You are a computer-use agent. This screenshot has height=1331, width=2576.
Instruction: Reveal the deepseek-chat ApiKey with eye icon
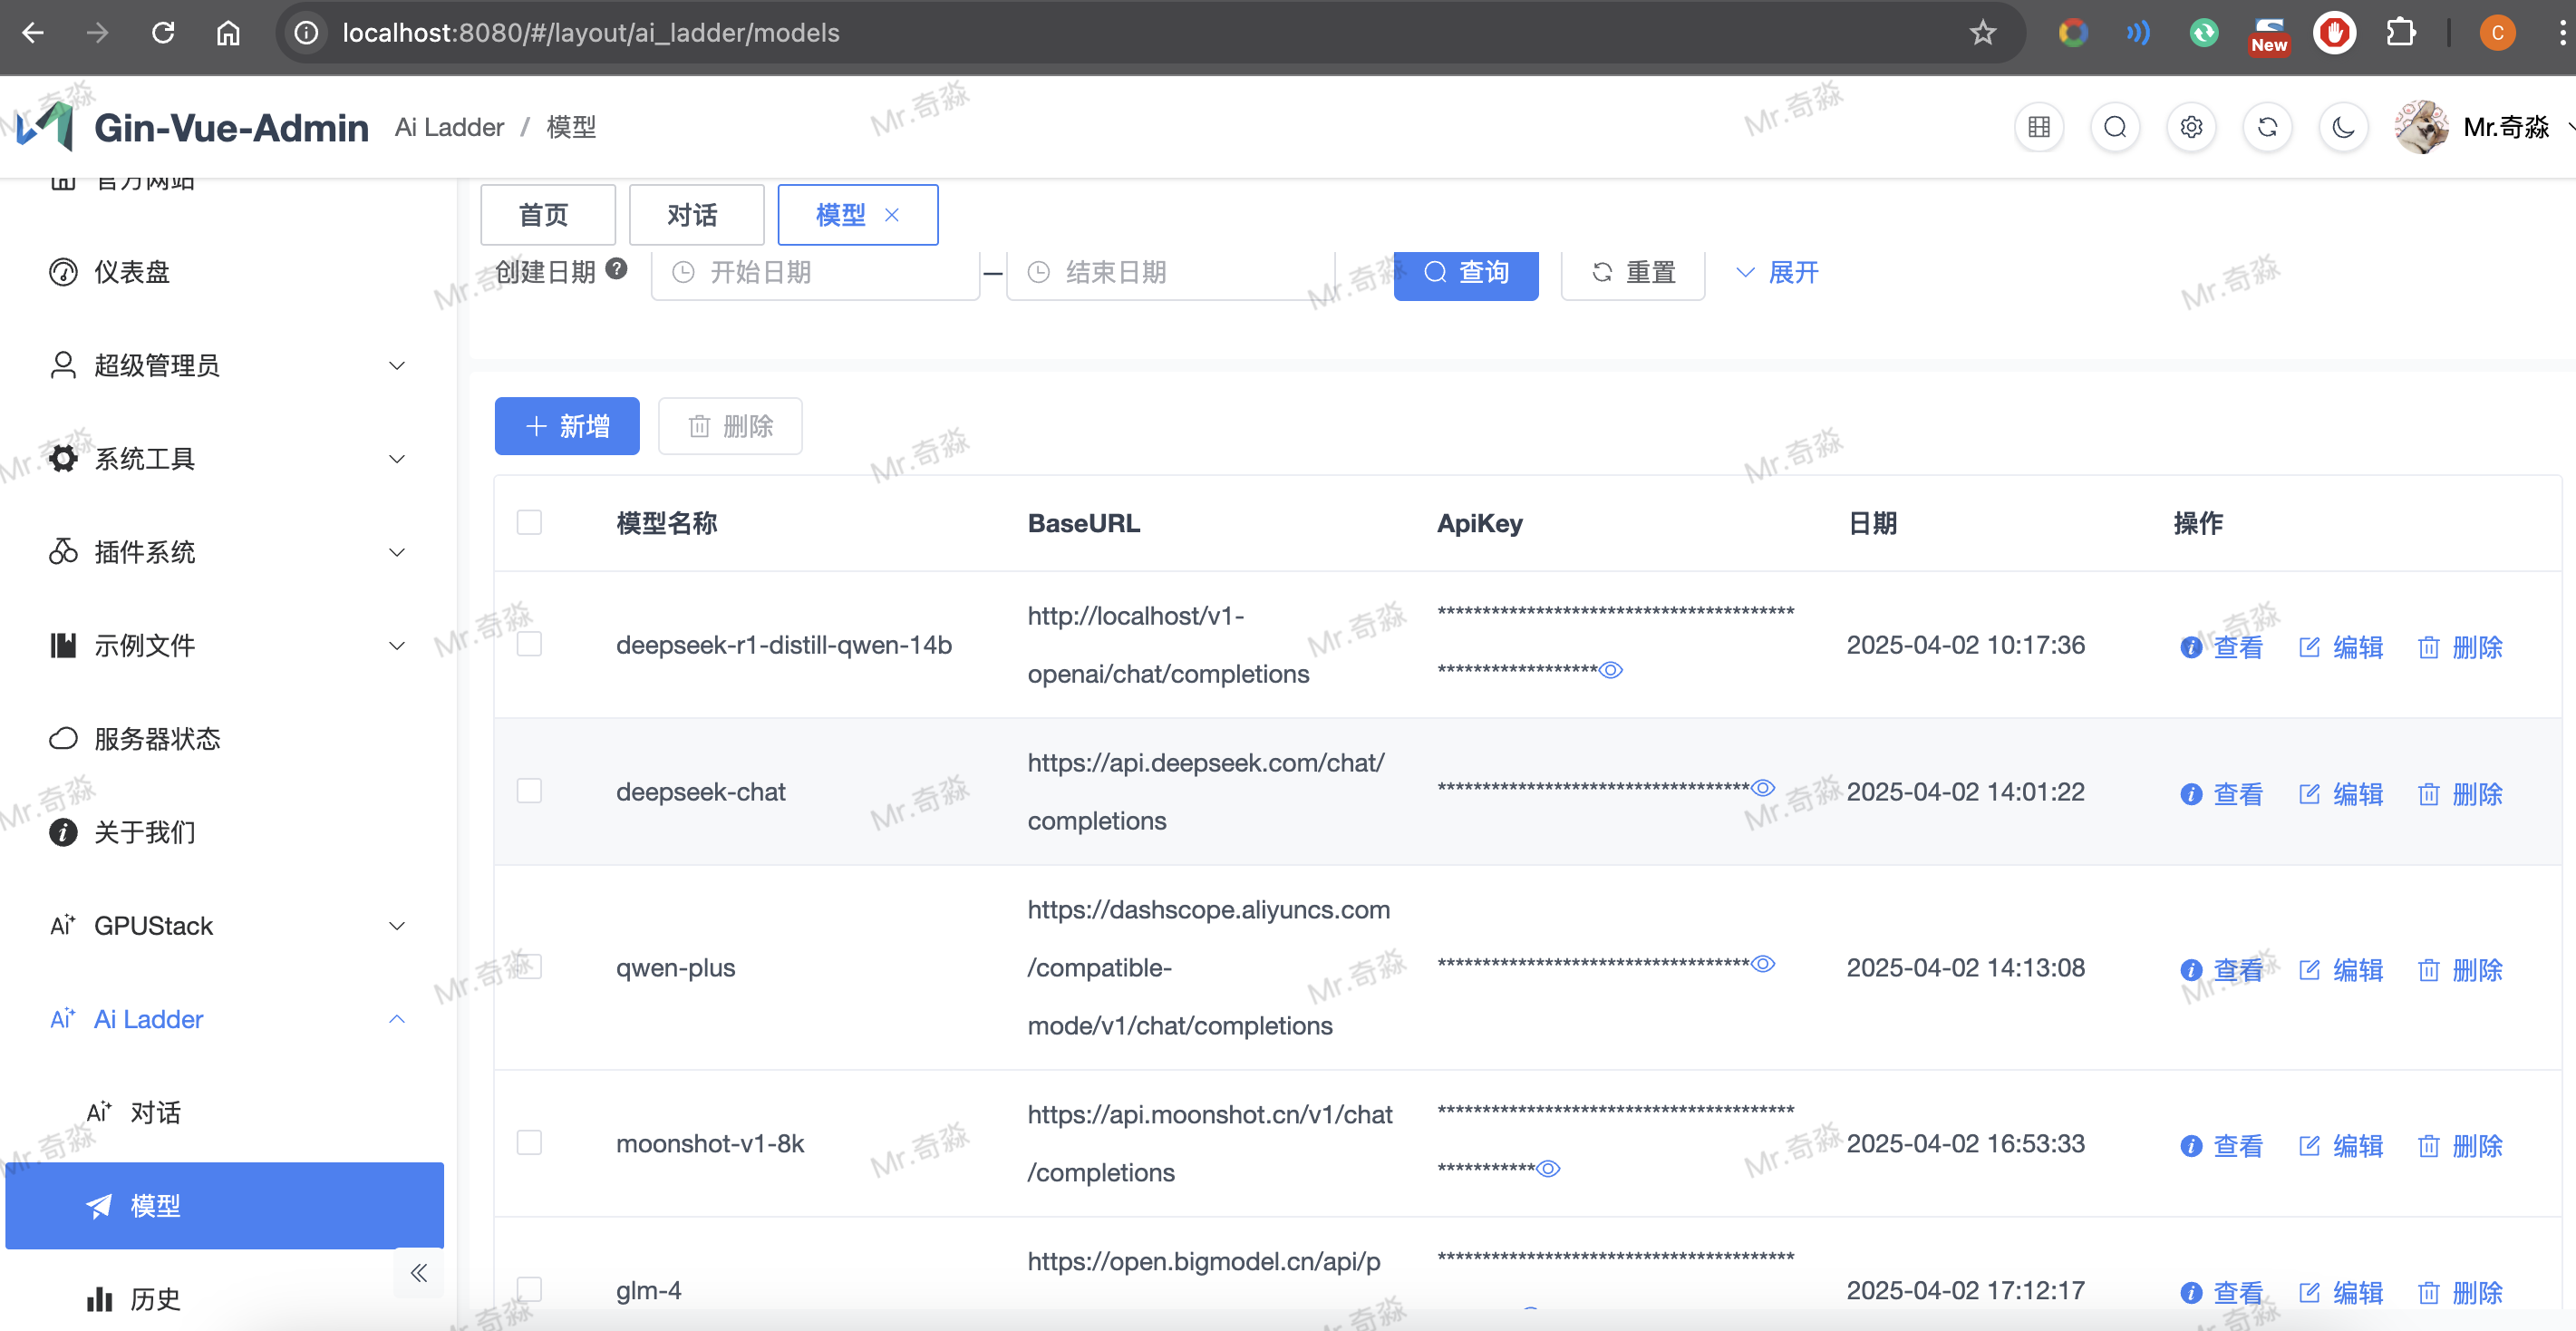tap(1764, 788)
